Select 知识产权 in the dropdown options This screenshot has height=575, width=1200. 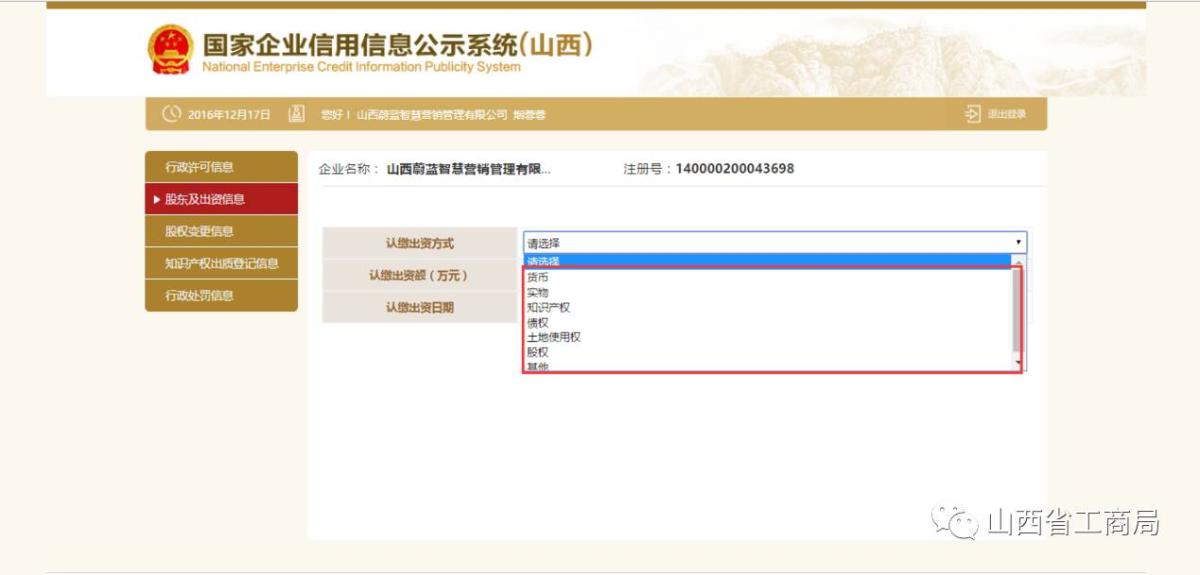pos(548,307)
